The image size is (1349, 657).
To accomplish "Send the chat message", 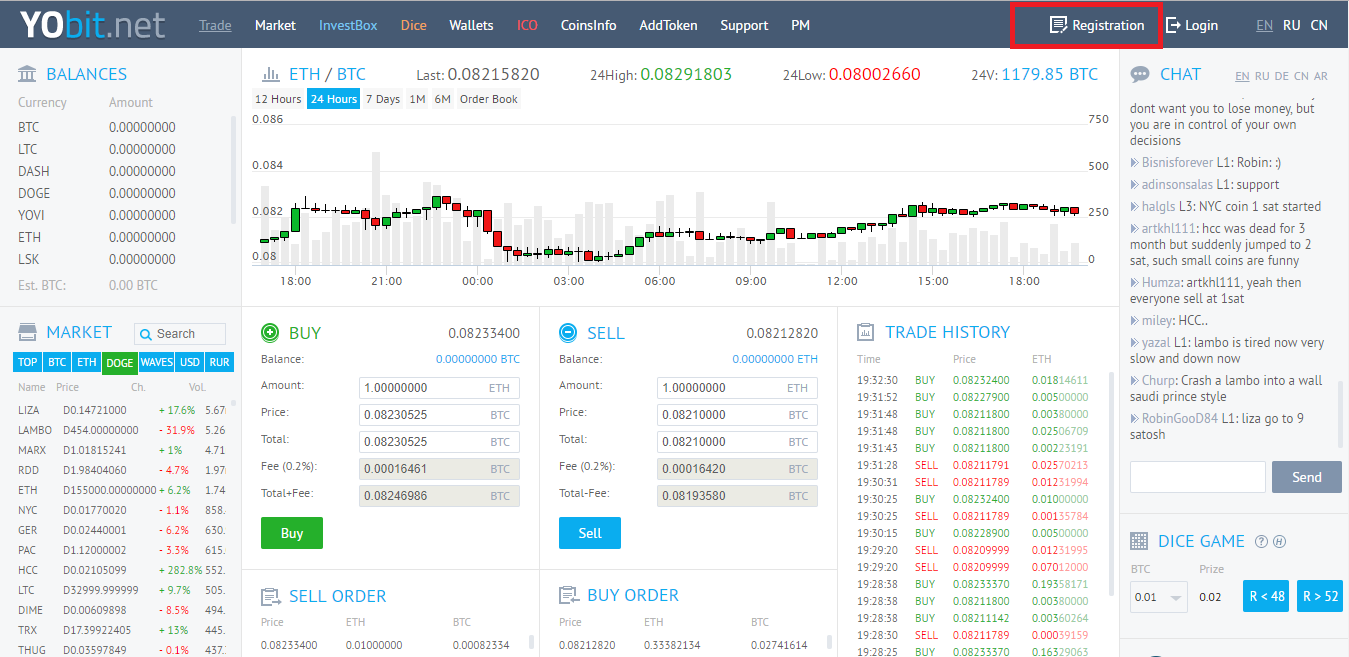I will click(x=1306, y=477).
